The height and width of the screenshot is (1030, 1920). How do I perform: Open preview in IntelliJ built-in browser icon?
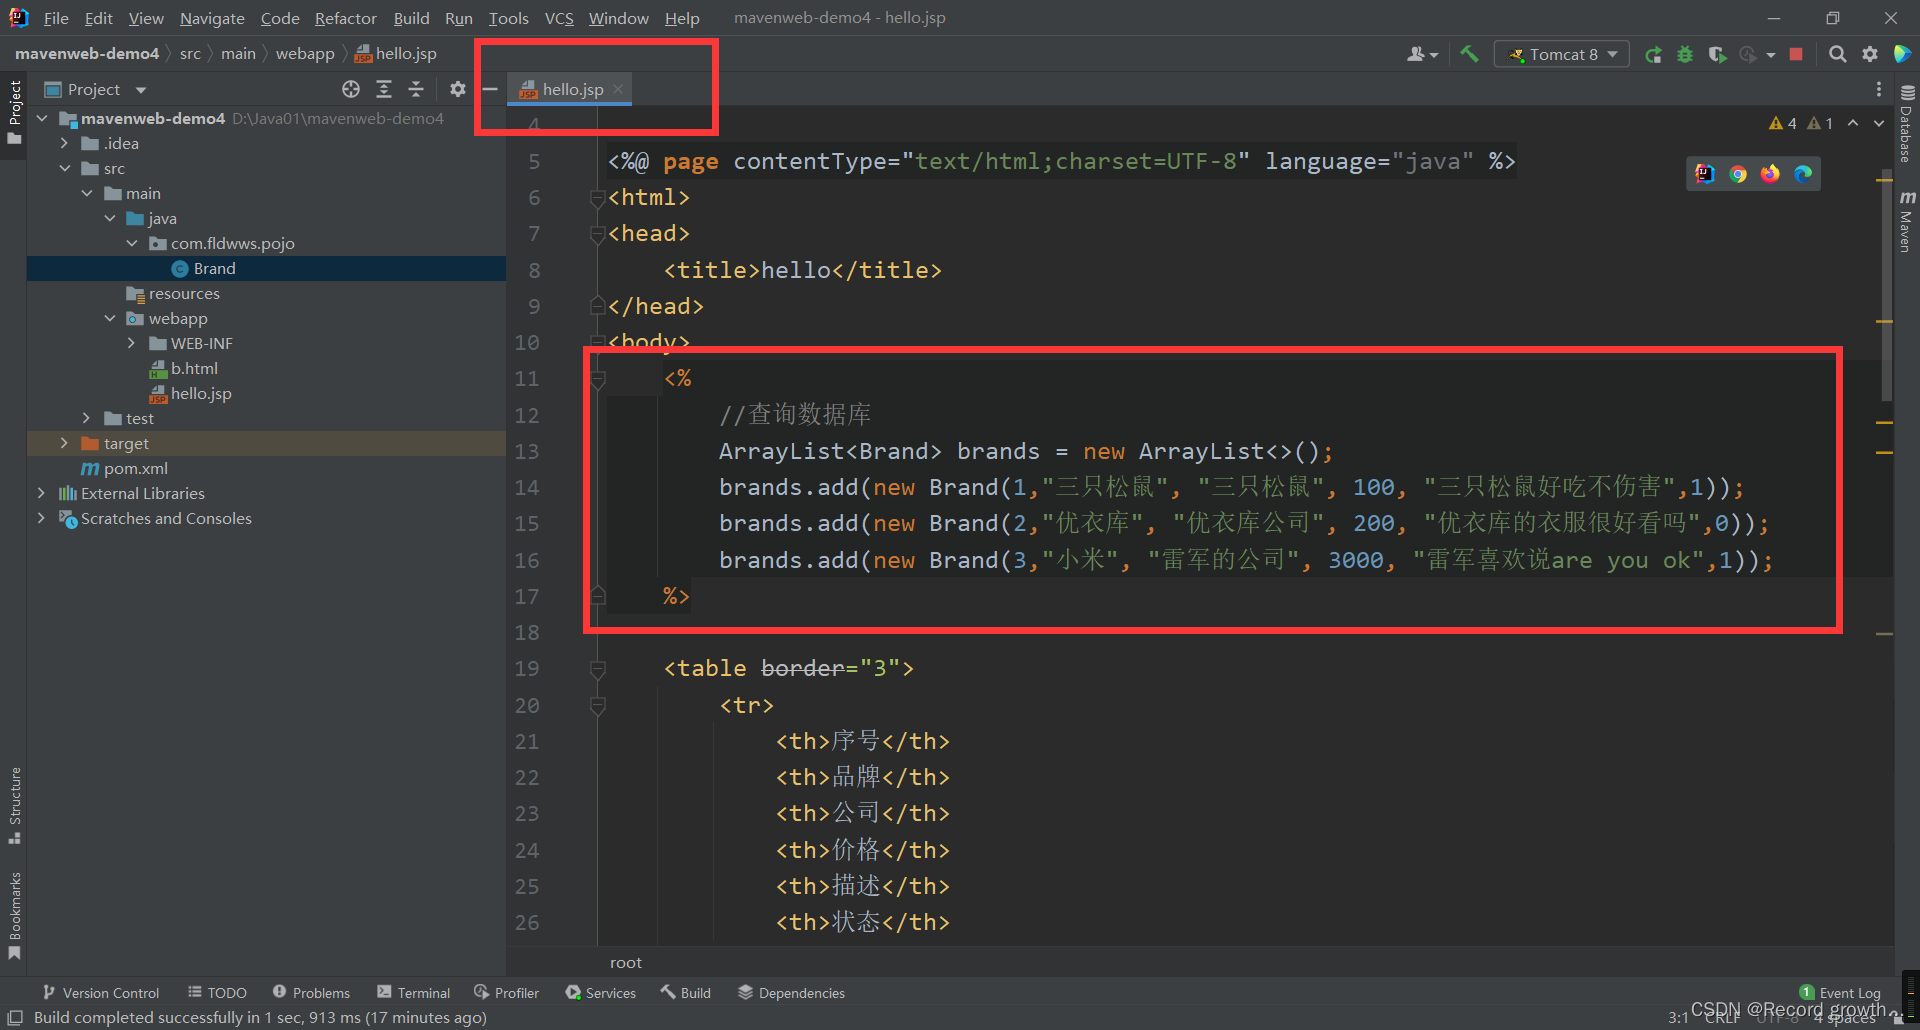1705,174
